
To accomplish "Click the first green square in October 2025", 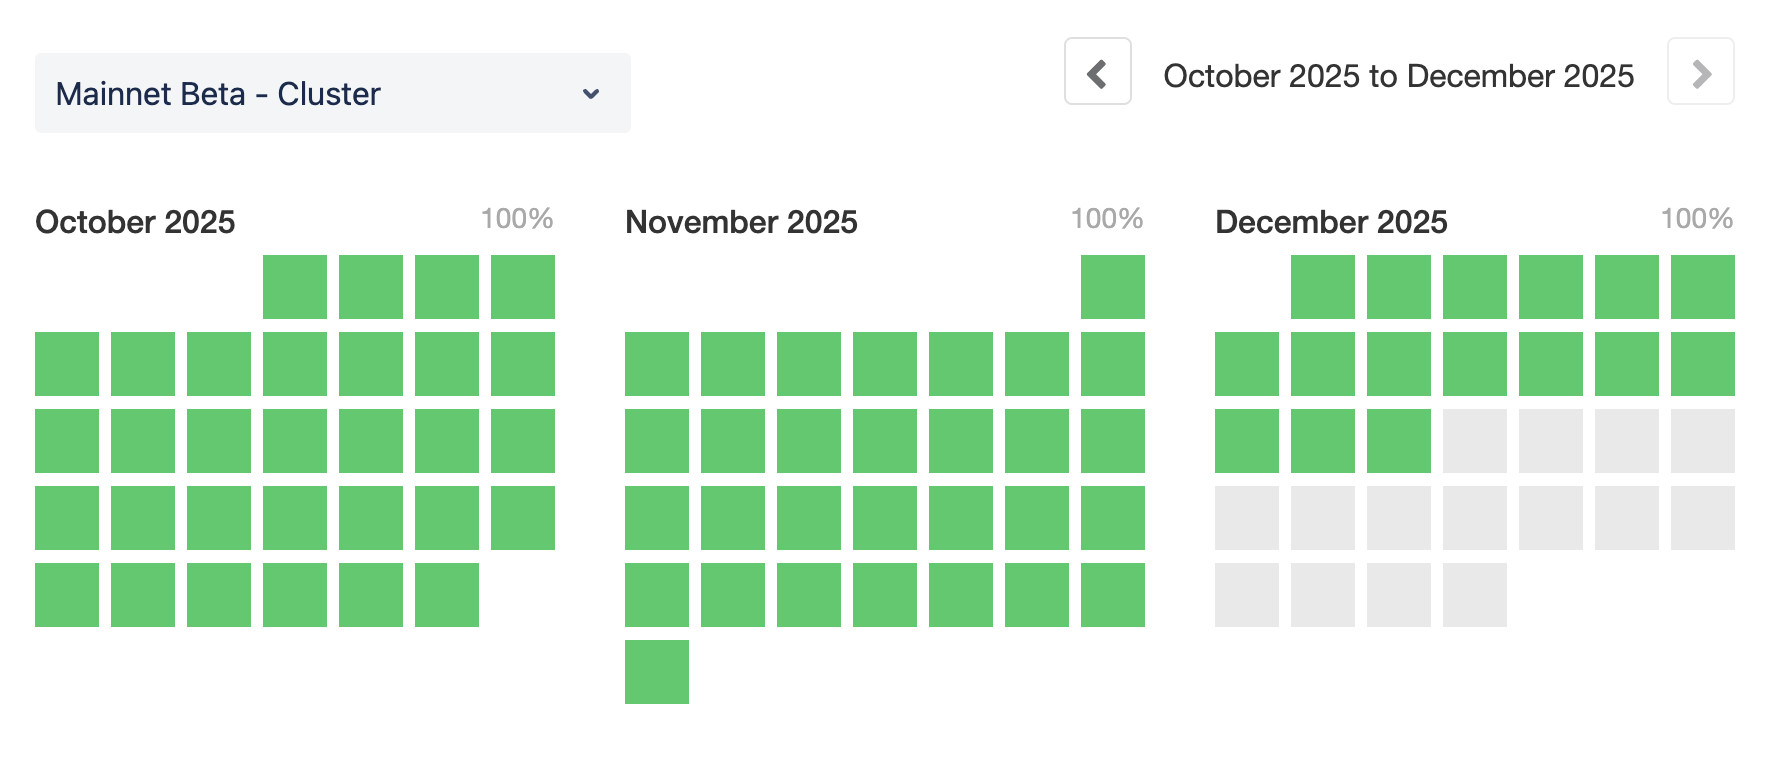I will (x=295, y=287).
